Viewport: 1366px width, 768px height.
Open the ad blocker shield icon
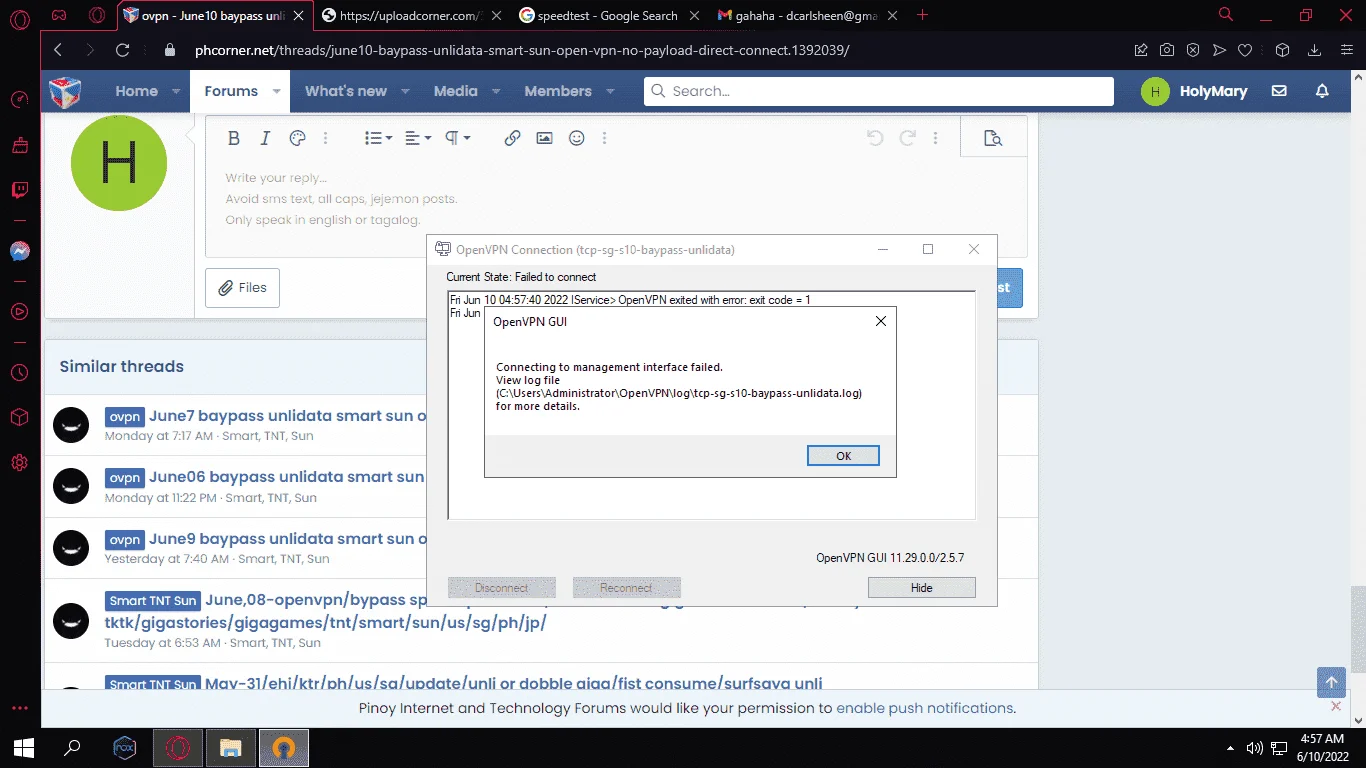[x=1193, y=50]
